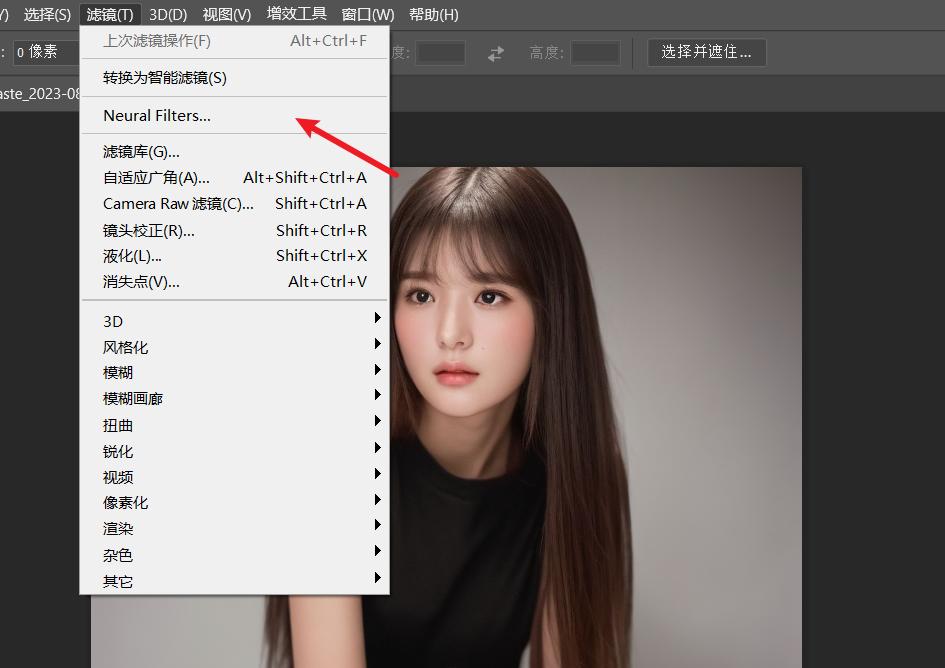
Task: Open the 帮助 Help menu
Action: pos(434,14)
